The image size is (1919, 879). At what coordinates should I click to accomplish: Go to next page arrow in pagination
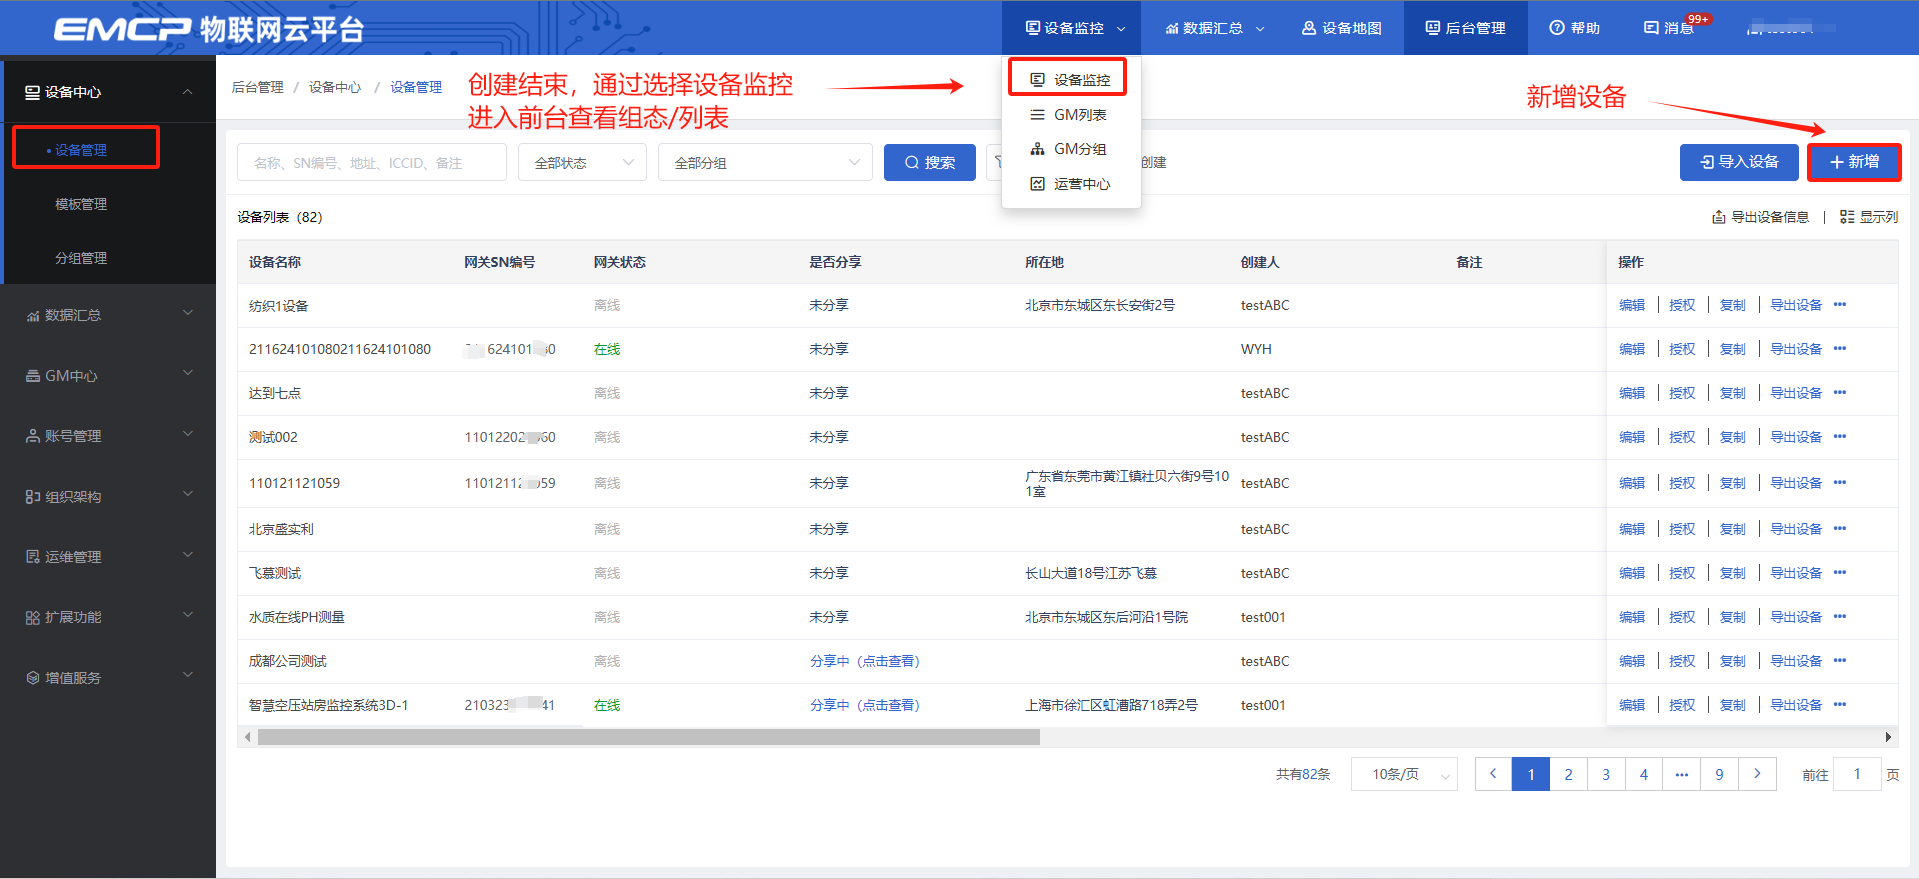(x=1757, y=774)
